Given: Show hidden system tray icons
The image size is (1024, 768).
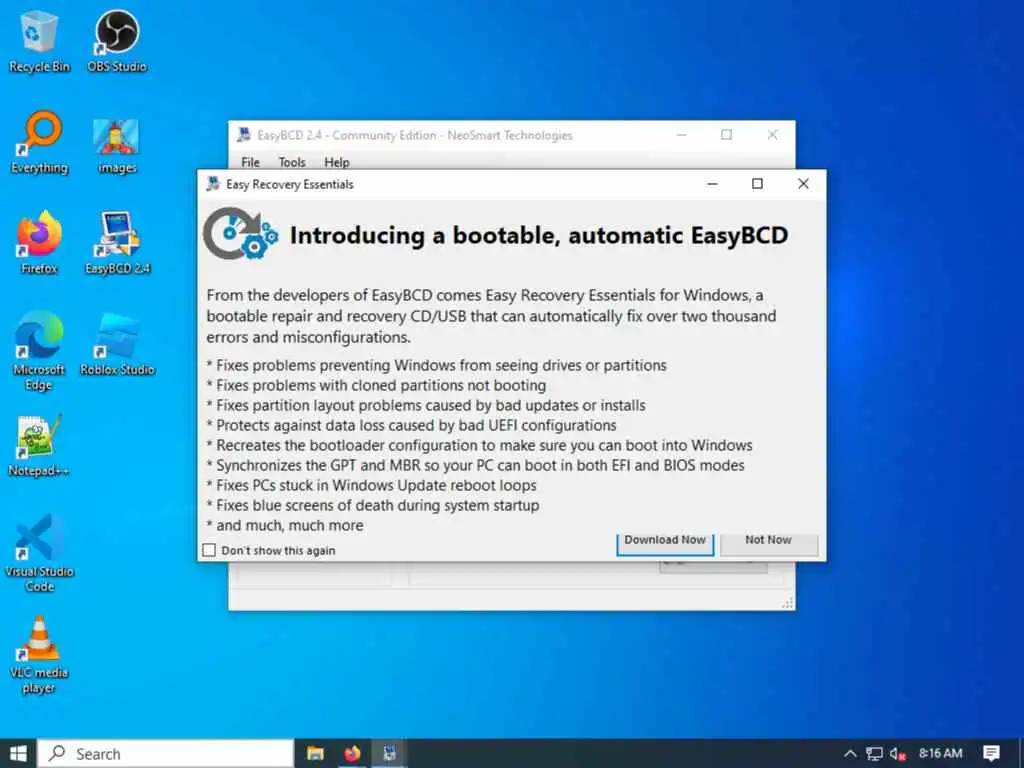Looking at the screenshot, I should point(850,754).
